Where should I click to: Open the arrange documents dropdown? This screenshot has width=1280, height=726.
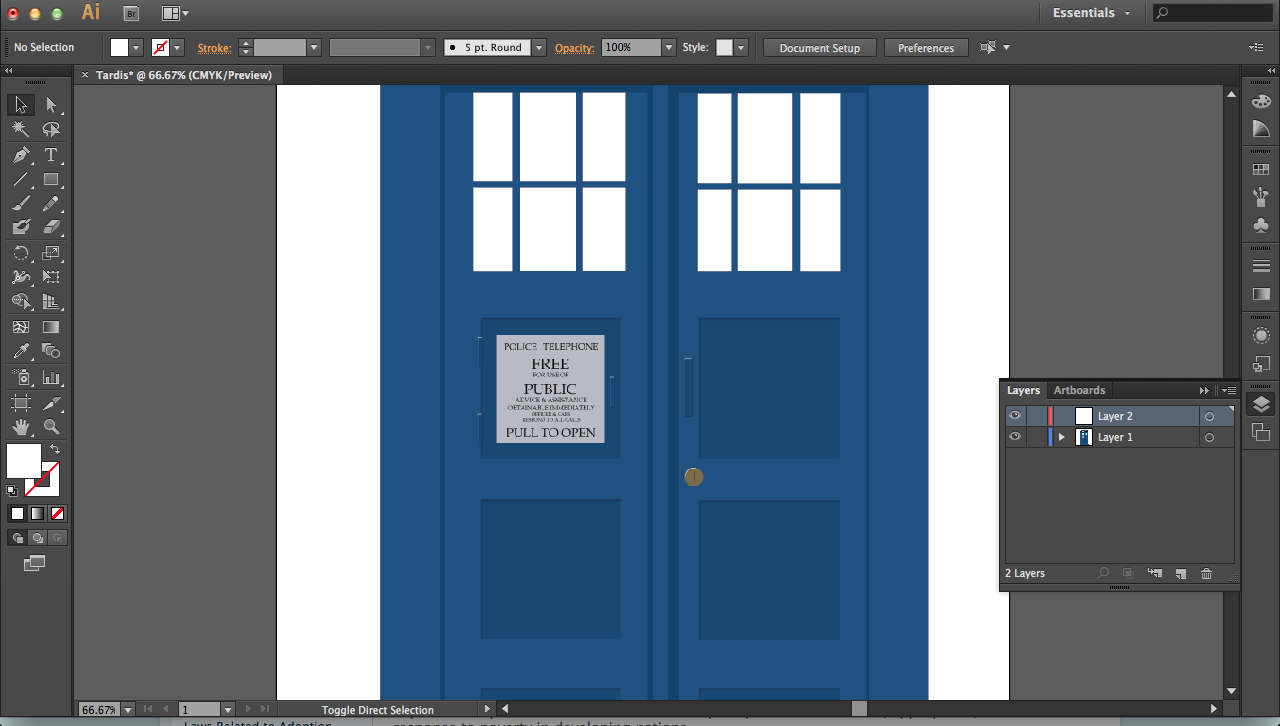pos(175,13)
